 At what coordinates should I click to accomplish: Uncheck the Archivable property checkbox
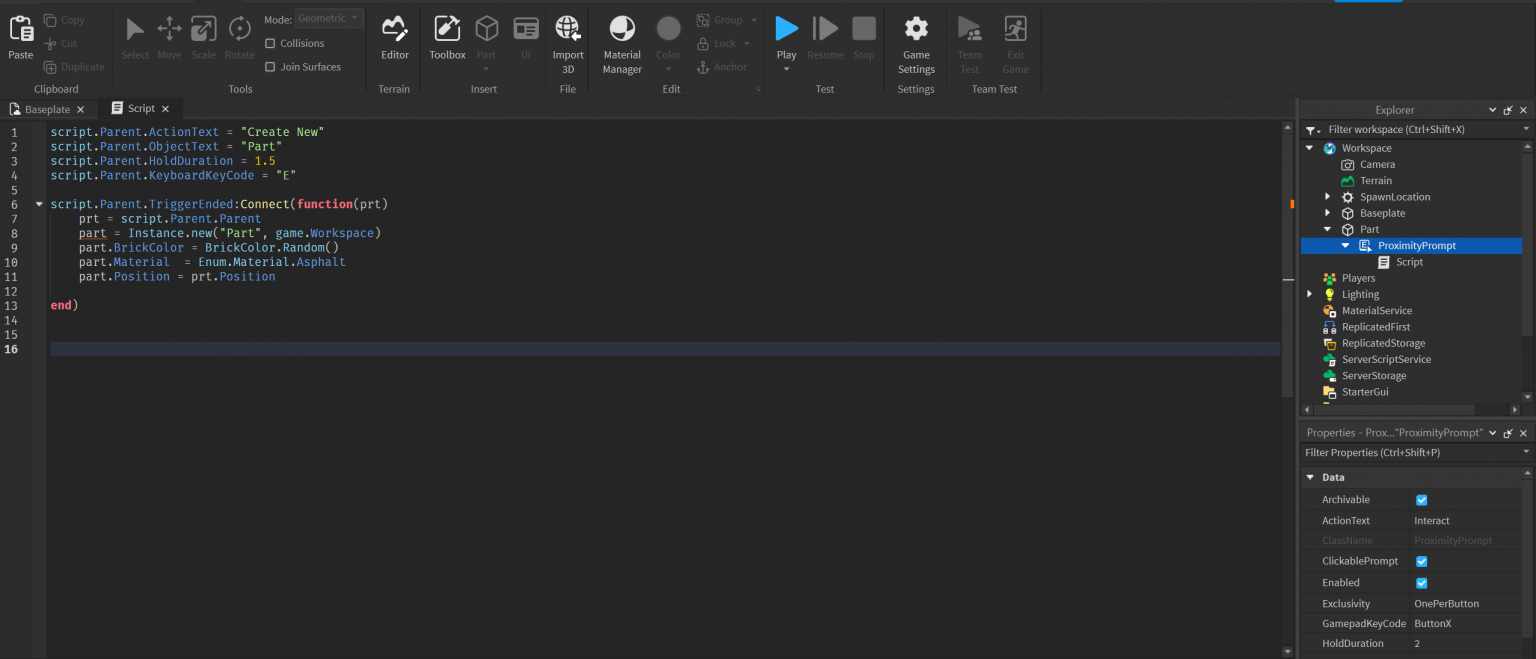click(1421, 499)
